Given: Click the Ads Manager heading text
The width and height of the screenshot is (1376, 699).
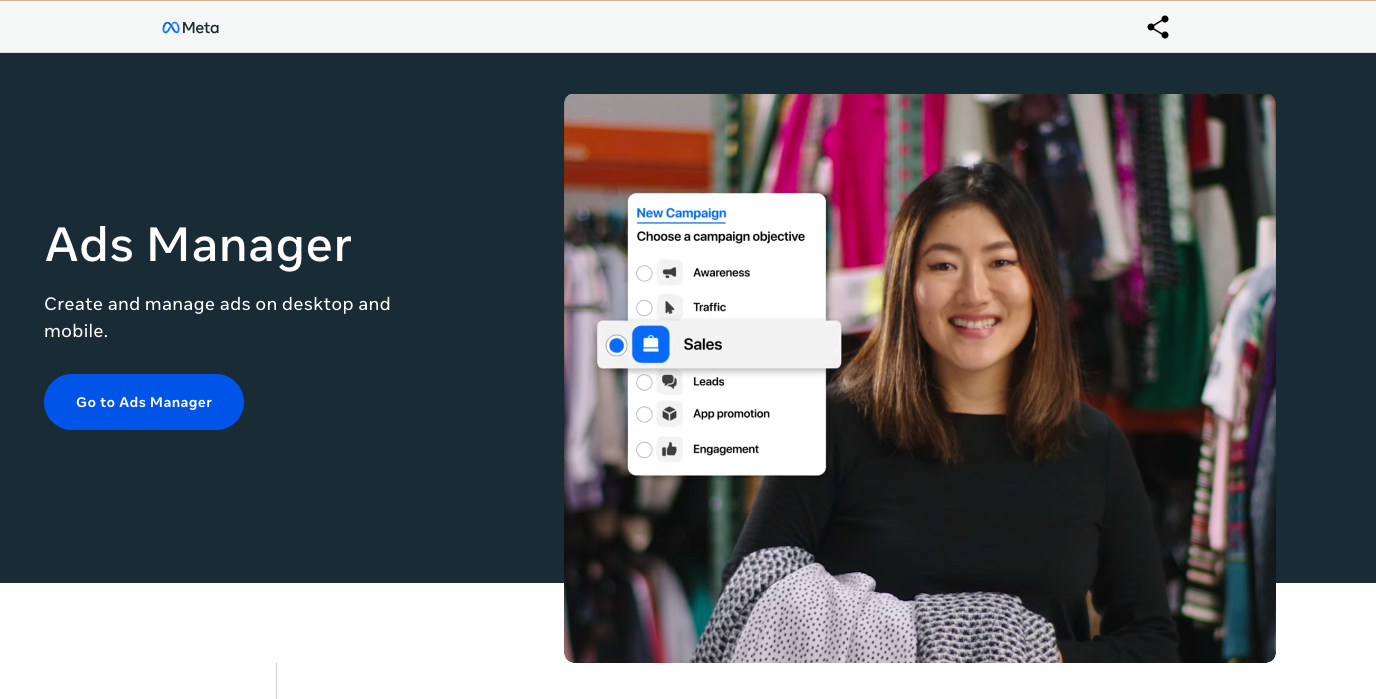Looking at the screenshot, I should point(198,244).
